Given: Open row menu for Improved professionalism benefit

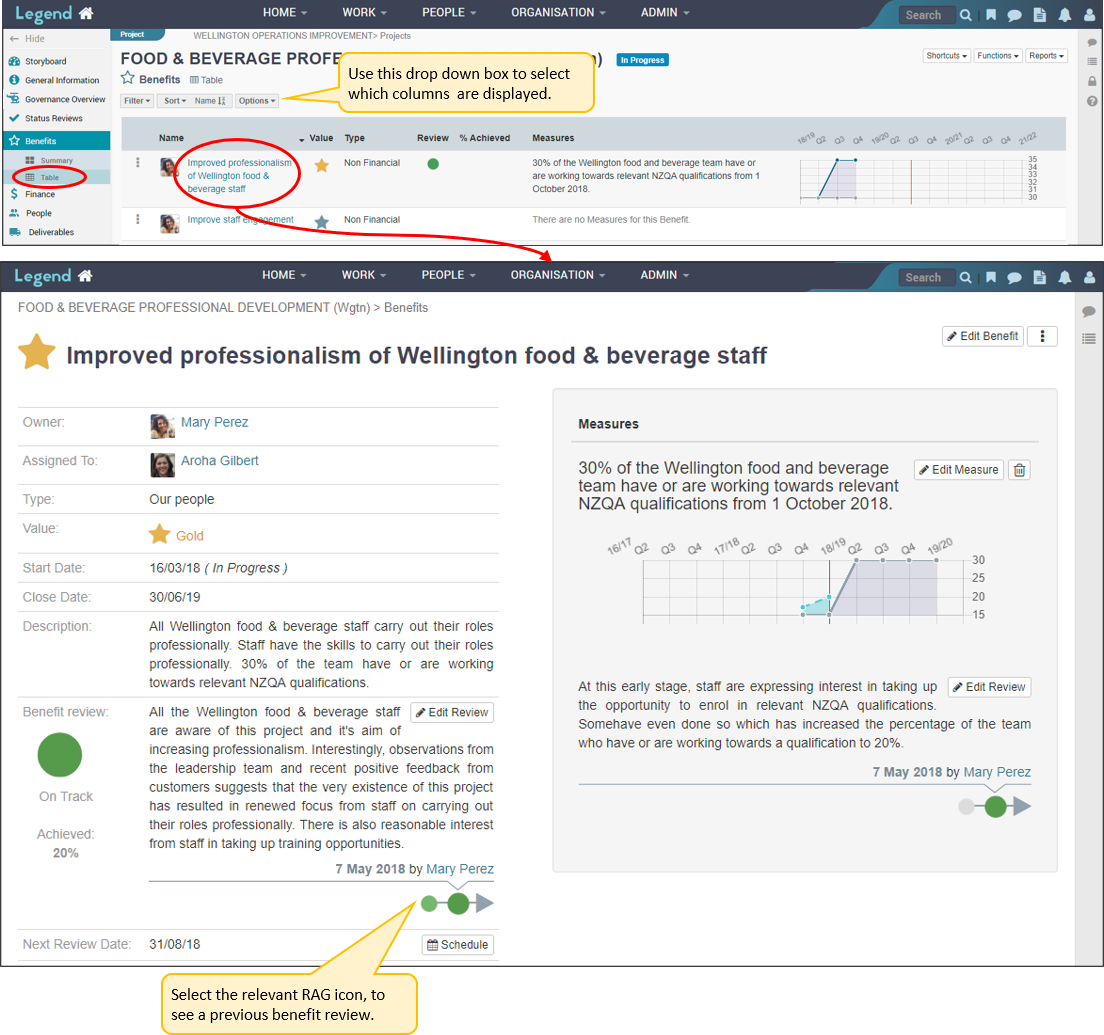Looking at the screenshot, I should [137, 163].
